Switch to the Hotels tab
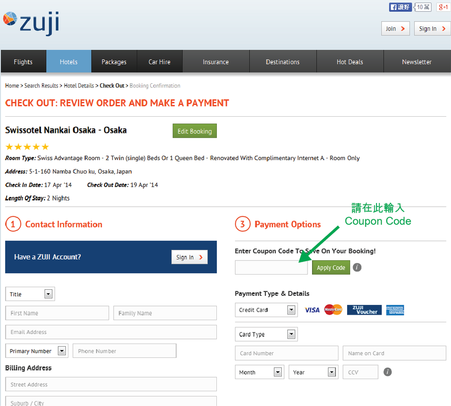This screenshot has height=406, width=451. [69, 62]
